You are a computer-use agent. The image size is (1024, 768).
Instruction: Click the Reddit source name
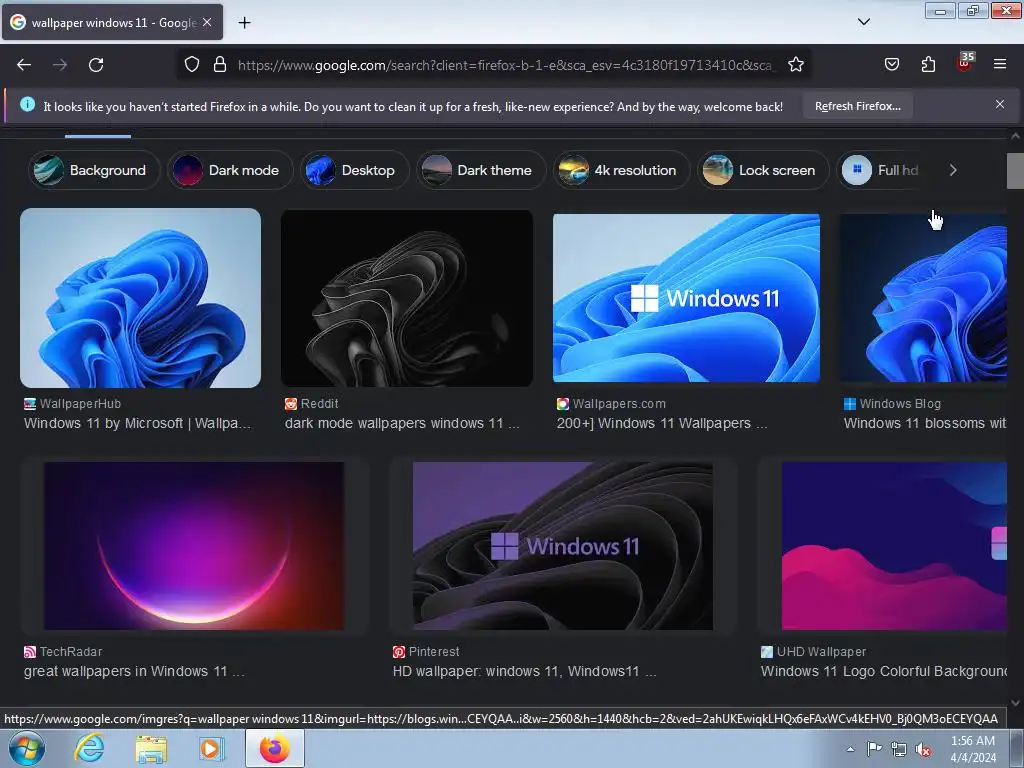tap(319, 404)
